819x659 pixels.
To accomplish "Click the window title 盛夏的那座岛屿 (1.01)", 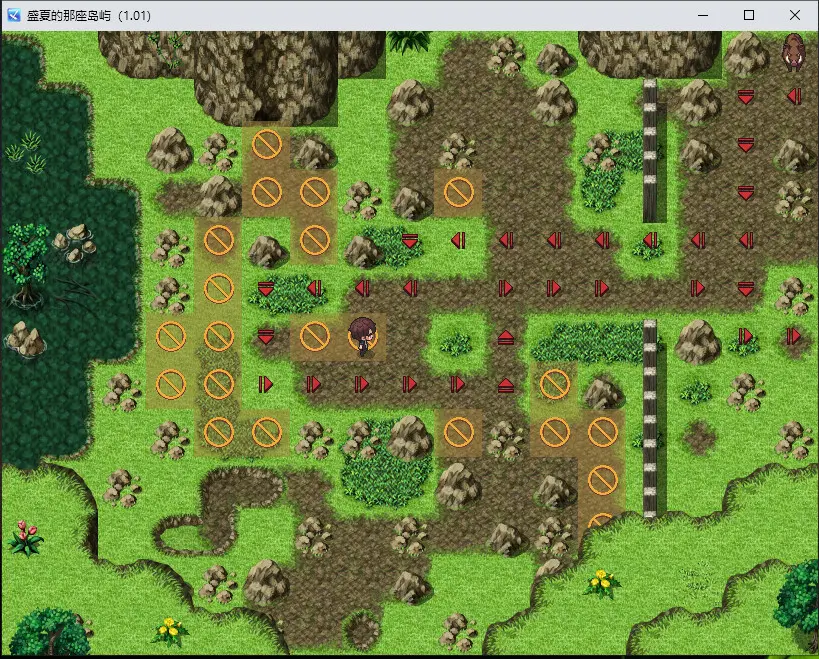I will (x=89, y=16).
